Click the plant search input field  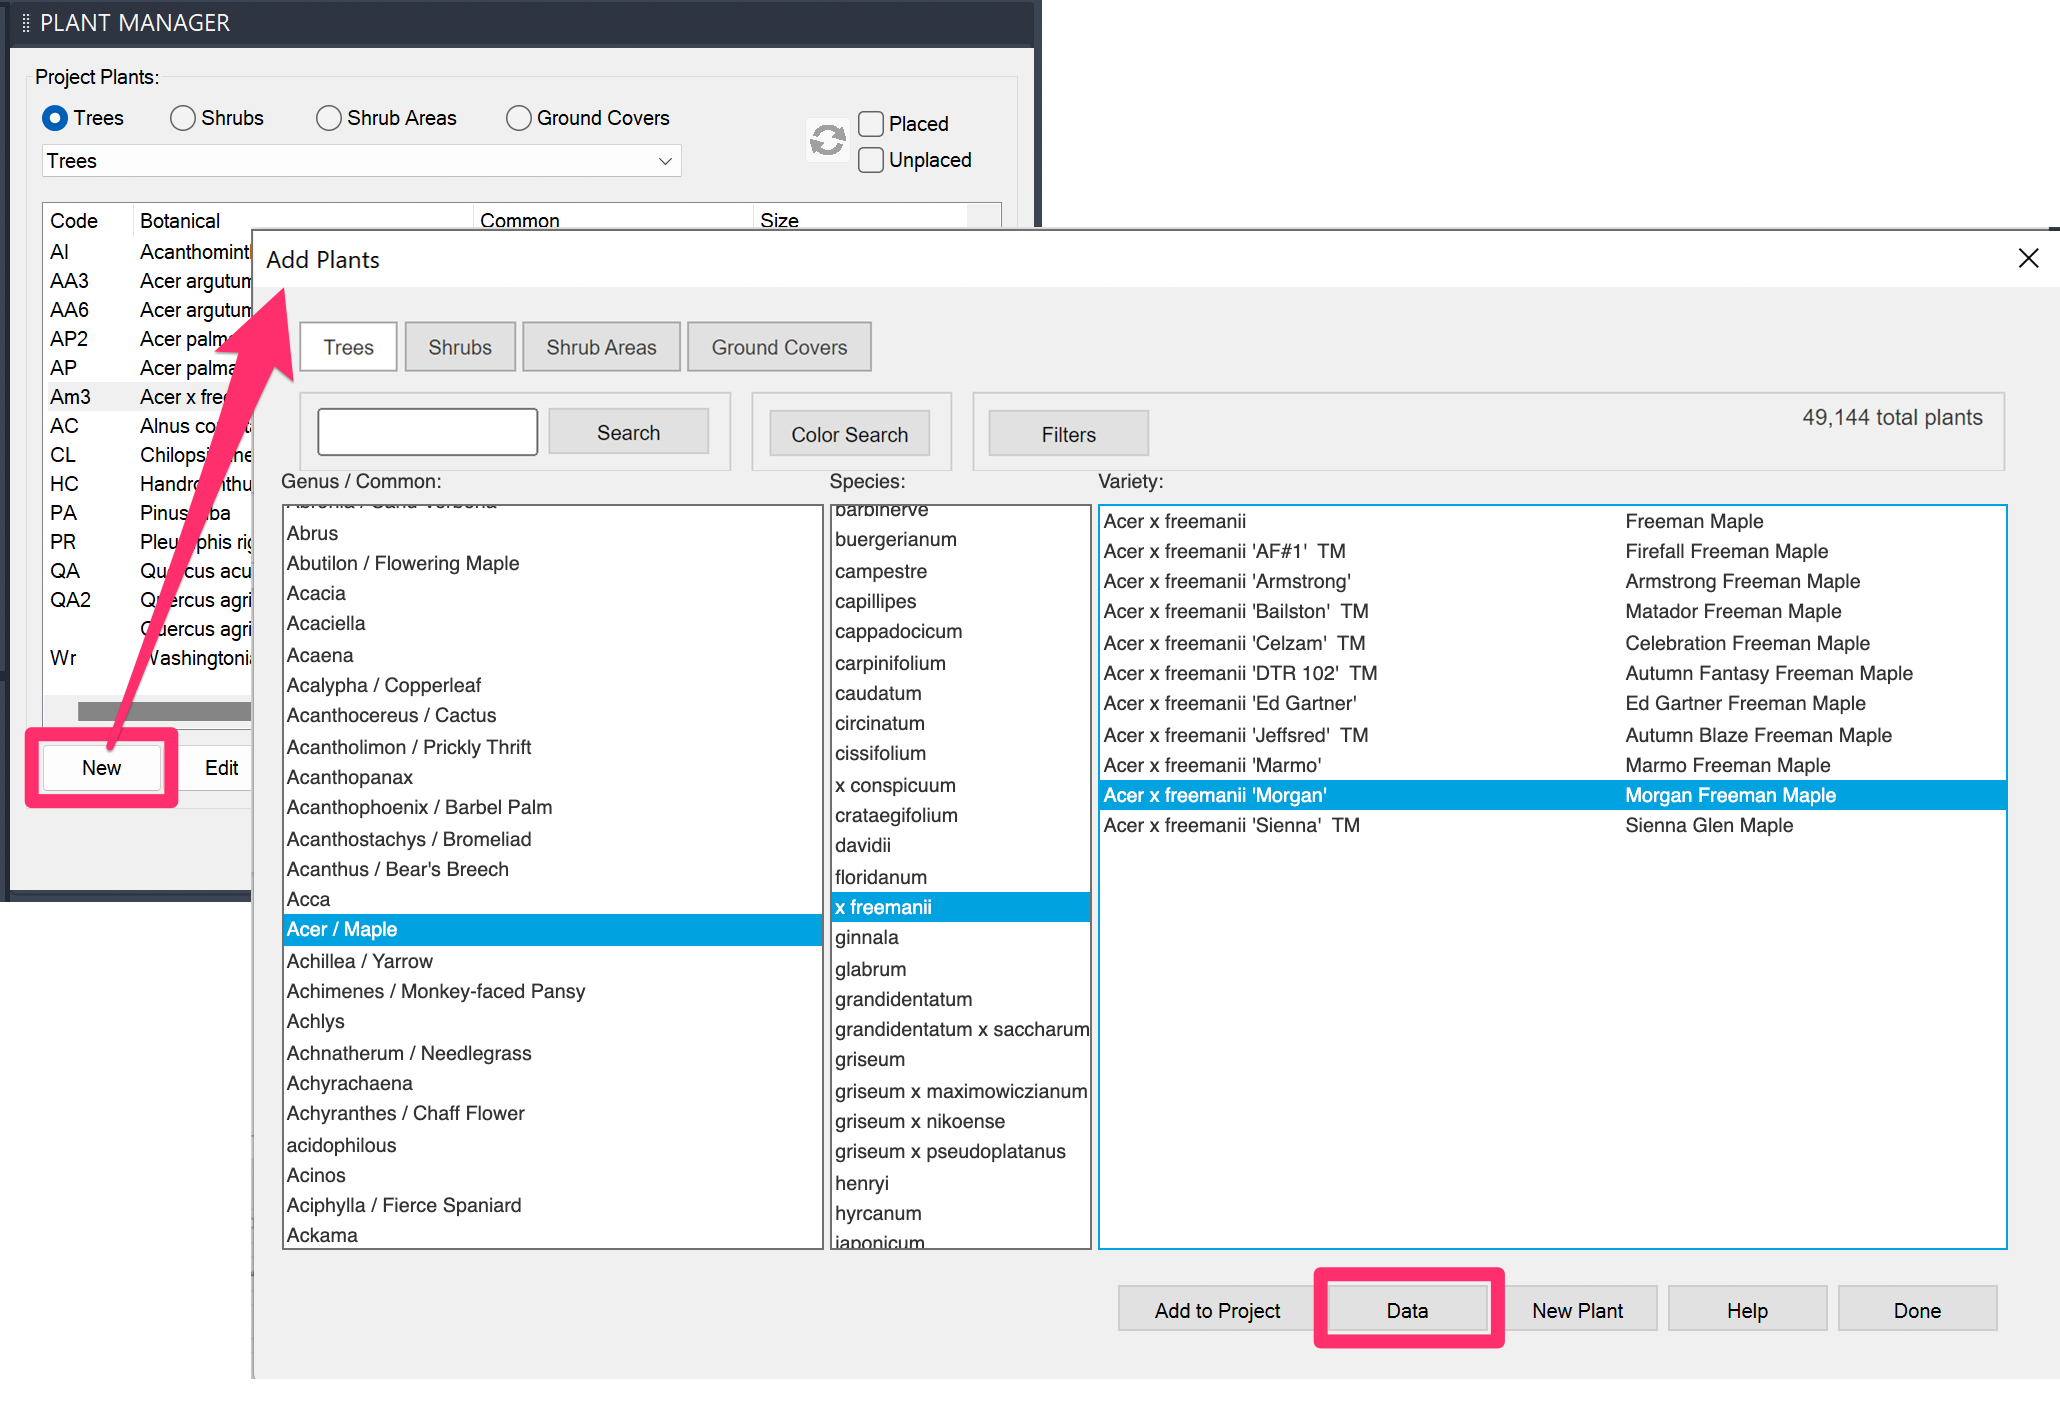(427, 431)
